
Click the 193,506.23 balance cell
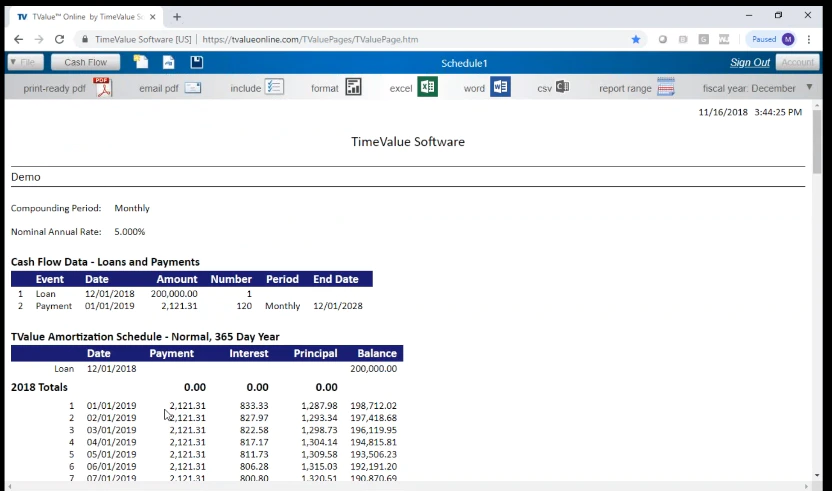pyautogui.click(x=373, y=454)
